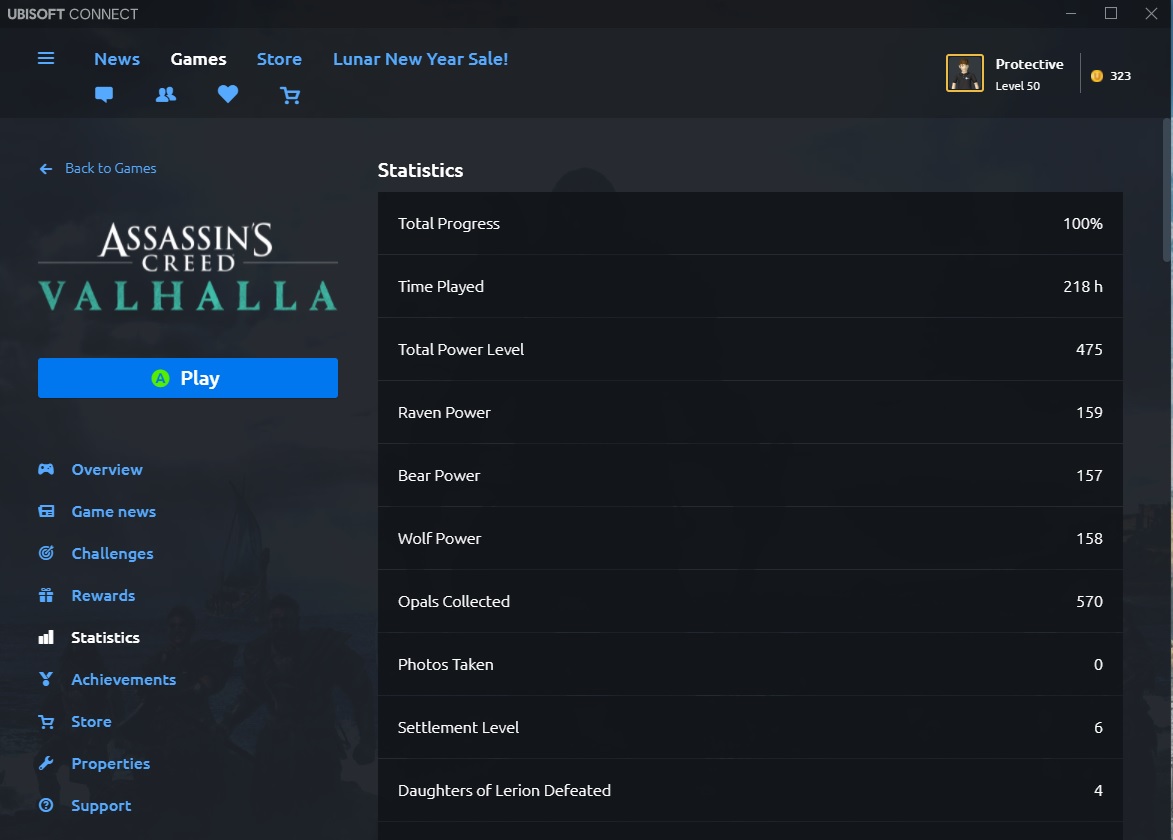Open the Lunar New Year Sale tab
Screen dimensions: 1173x840
[420, 59]
